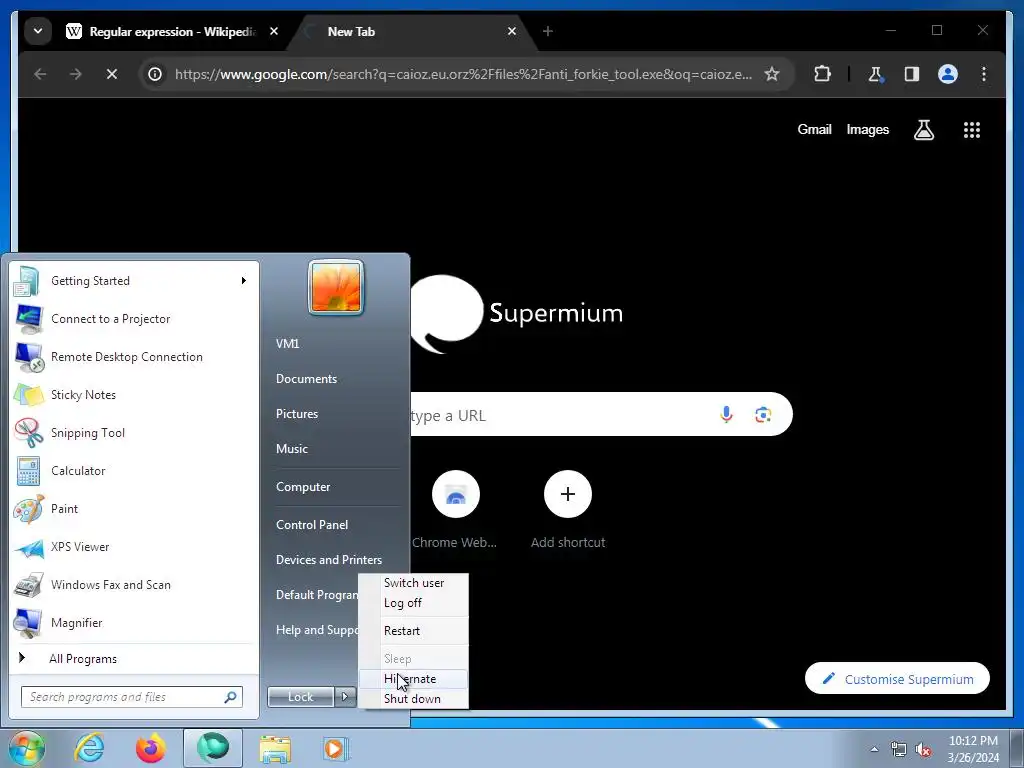Click Customise Supermium button
The width and height of the screenshot is (1024, 768).
(897, 679)
